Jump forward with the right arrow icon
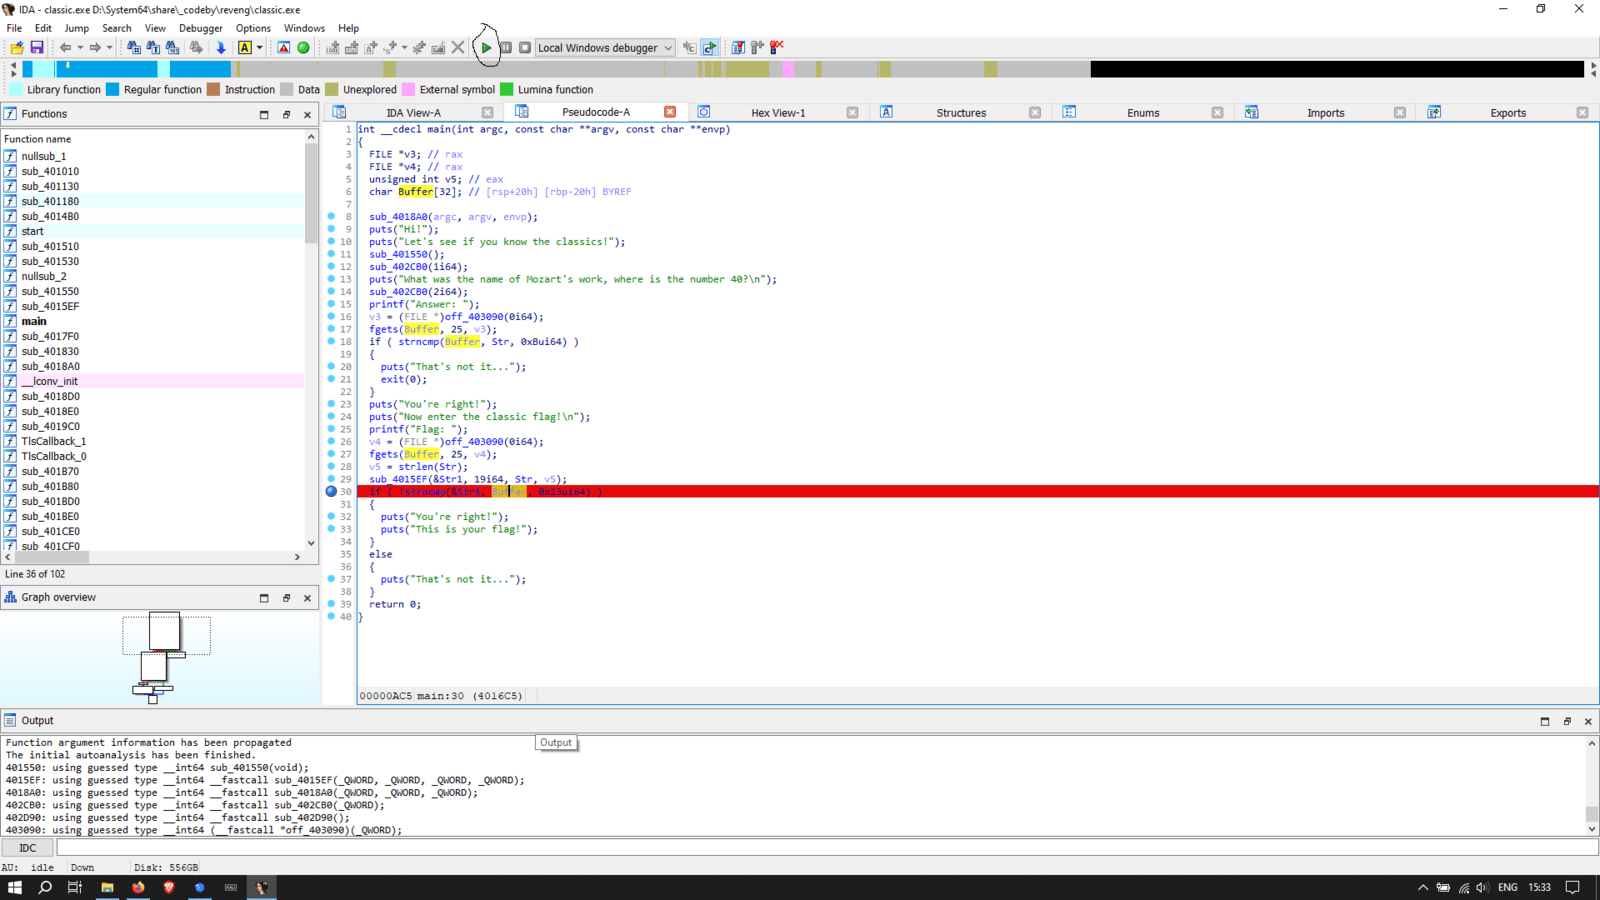The width and height of the screenshot is (1600, 900). pyautogui.click(x=95, y=48)
